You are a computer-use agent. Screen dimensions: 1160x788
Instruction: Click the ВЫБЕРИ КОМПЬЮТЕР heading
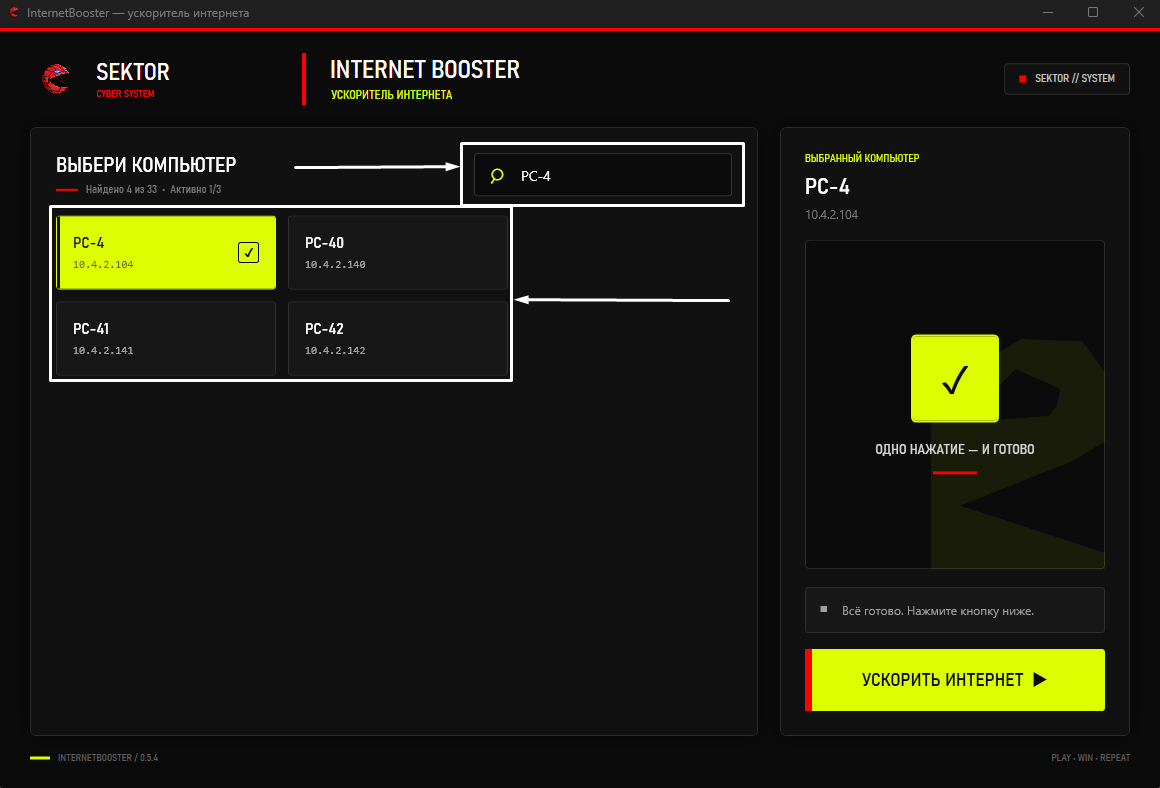(146, 164)
